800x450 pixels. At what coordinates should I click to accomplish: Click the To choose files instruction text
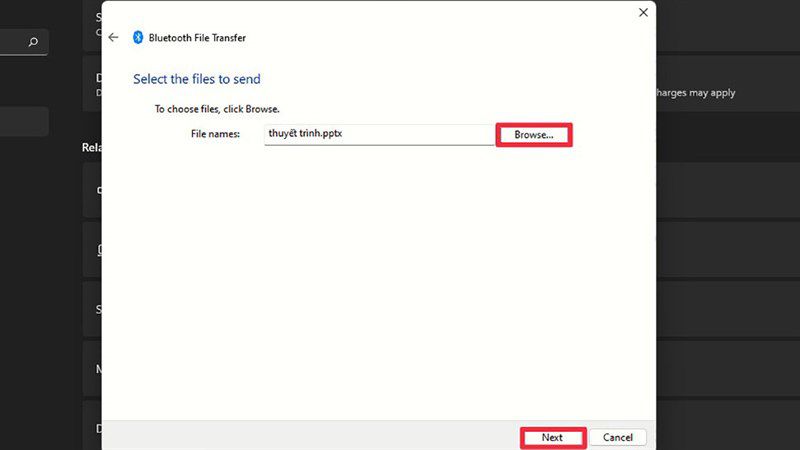217,109
